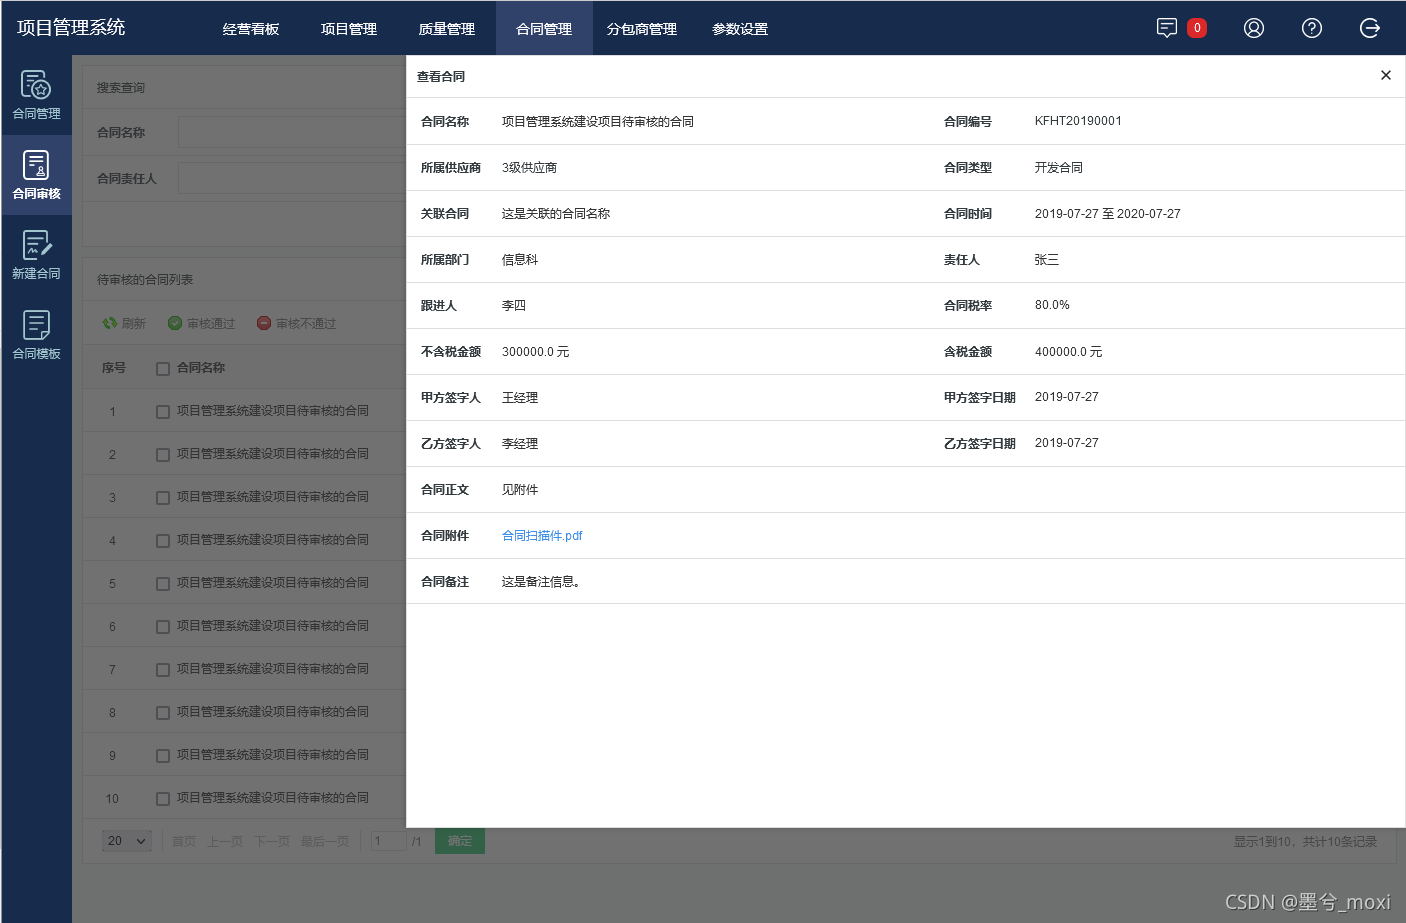Check the 合同名称 select-all checkbox
Image resolution: width=1406 pixels, height=923 pixels.
pos(162,367)
